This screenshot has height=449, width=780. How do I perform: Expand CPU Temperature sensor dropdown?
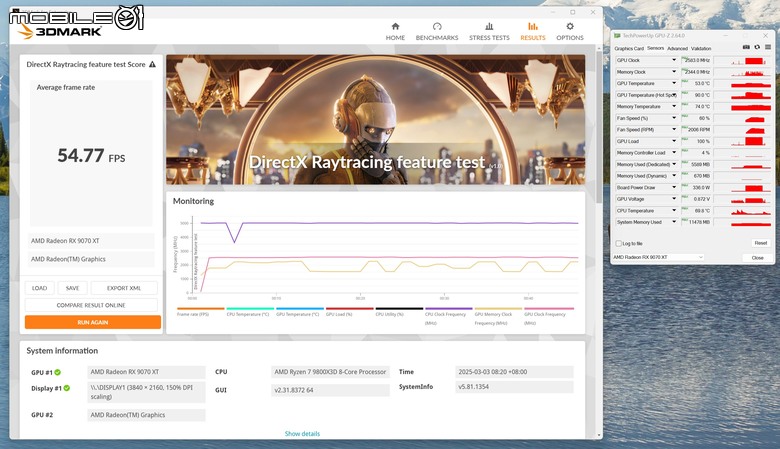tap(674, 211)
